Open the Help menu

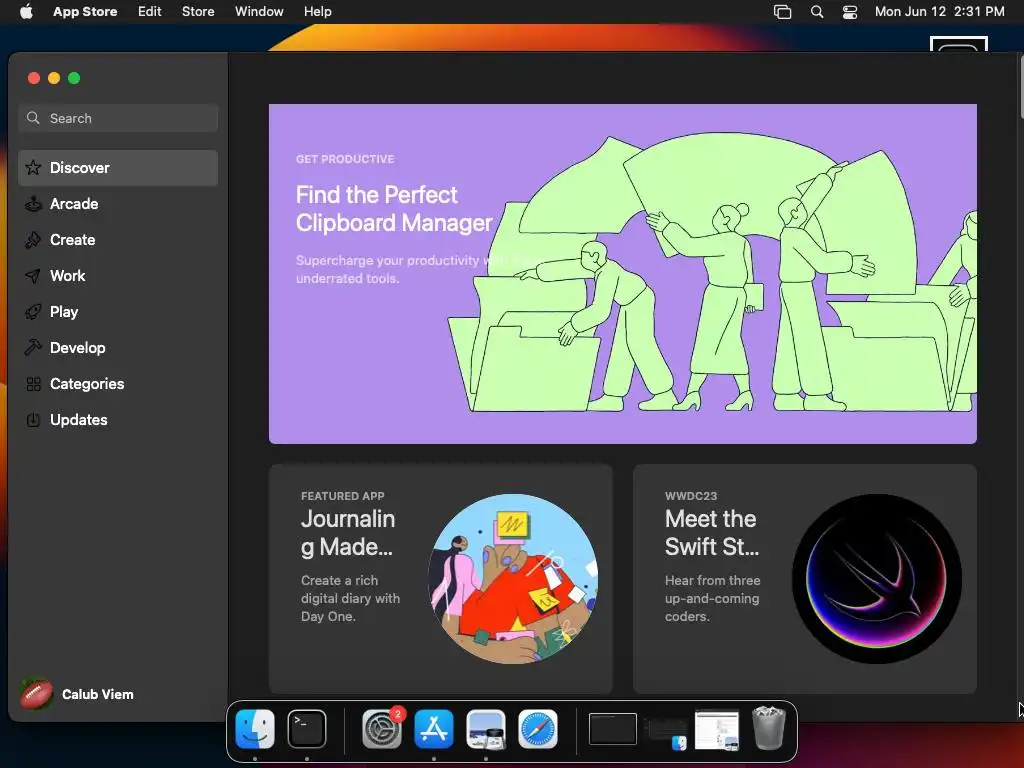(317, 12)
